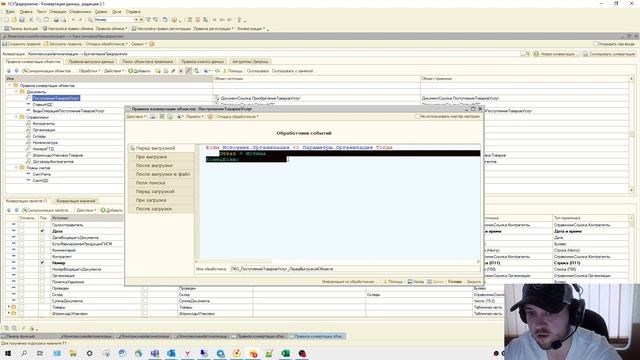Click the delete X icon in objects toolbar
This screenshot has height=360, width=640.
181,71
